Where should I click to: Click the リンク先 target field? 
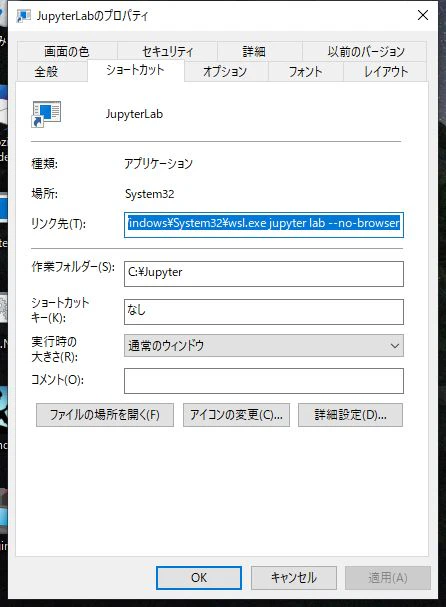point(264,225)
